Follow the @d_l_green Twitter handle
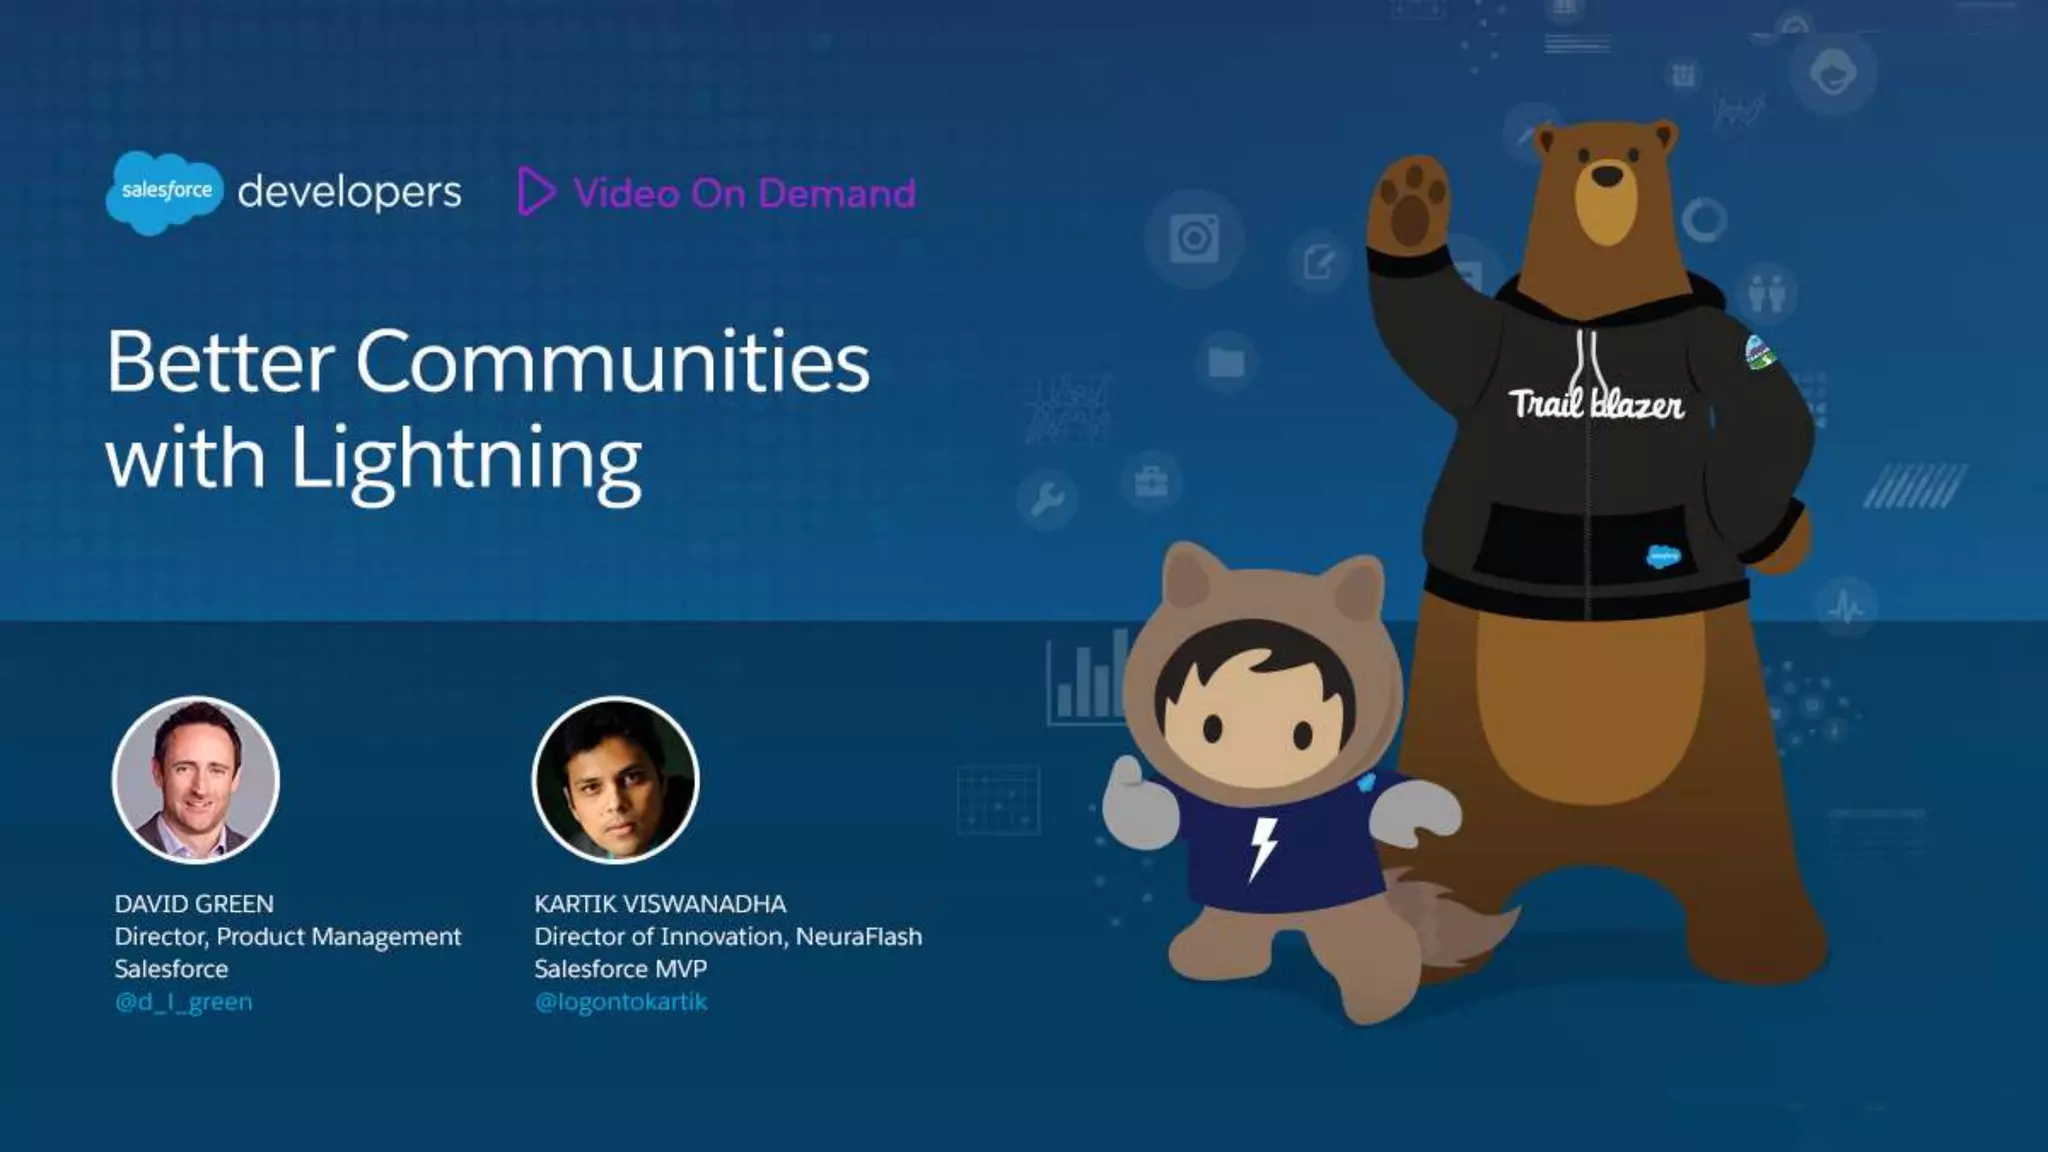The width and height of the screenshot is (2048, 1152). pyautogui.click(x=183, y=1001)
